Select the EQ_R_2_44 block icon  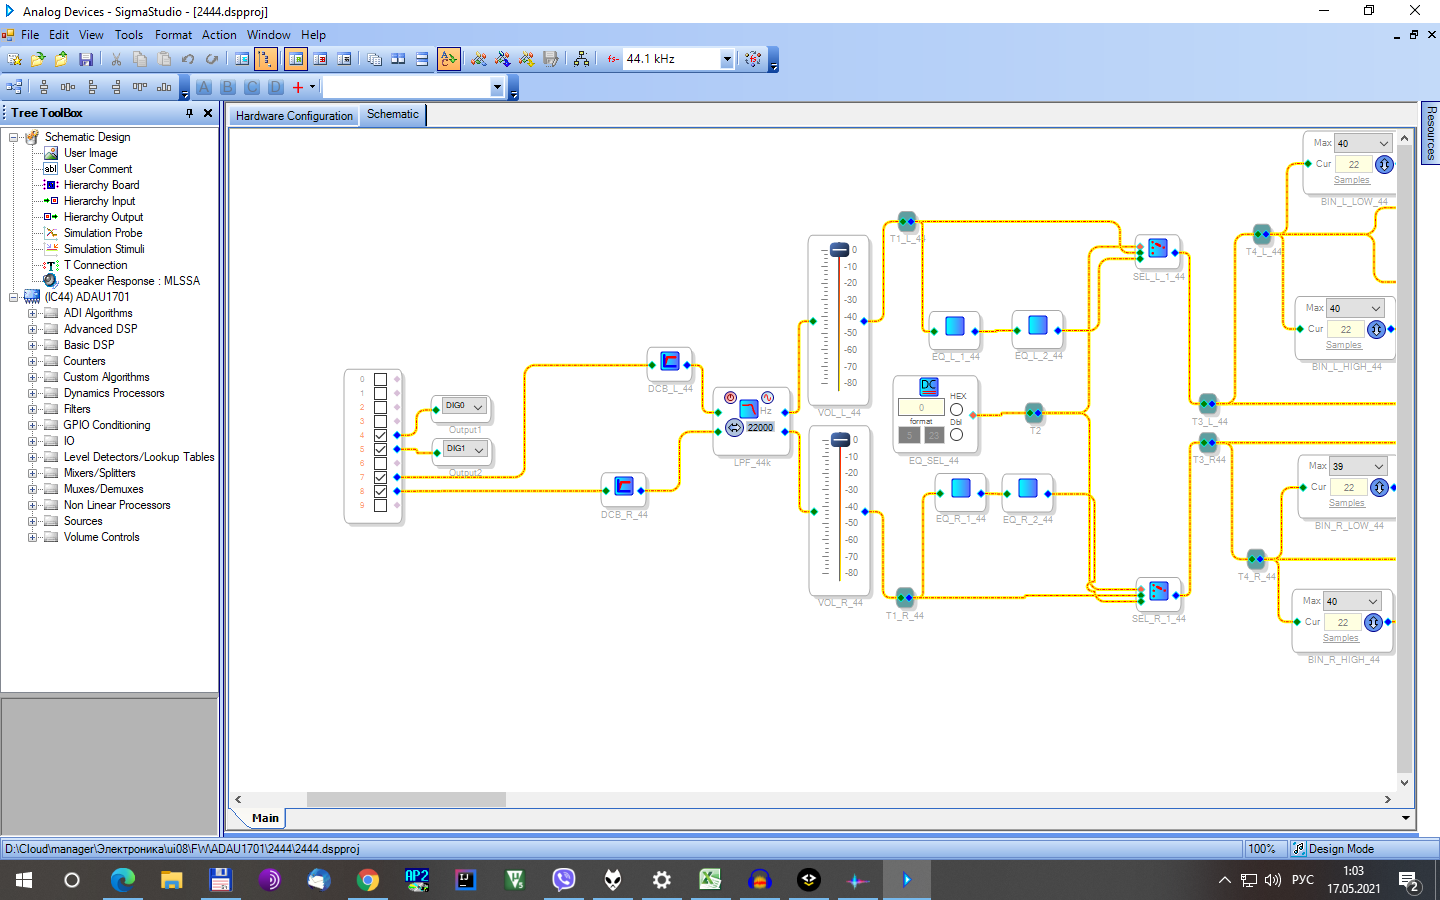coord(1027,489)
